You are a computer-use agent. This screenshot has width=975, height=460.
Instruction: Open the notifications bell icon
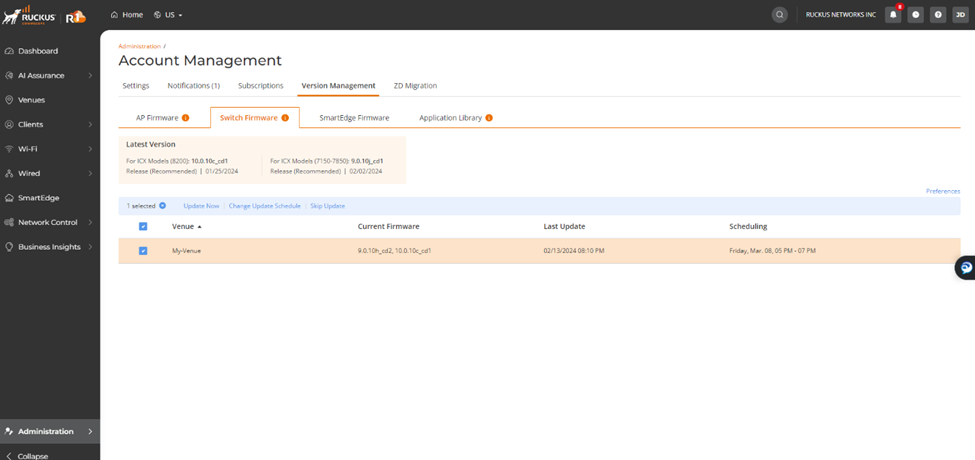(893, 15)
